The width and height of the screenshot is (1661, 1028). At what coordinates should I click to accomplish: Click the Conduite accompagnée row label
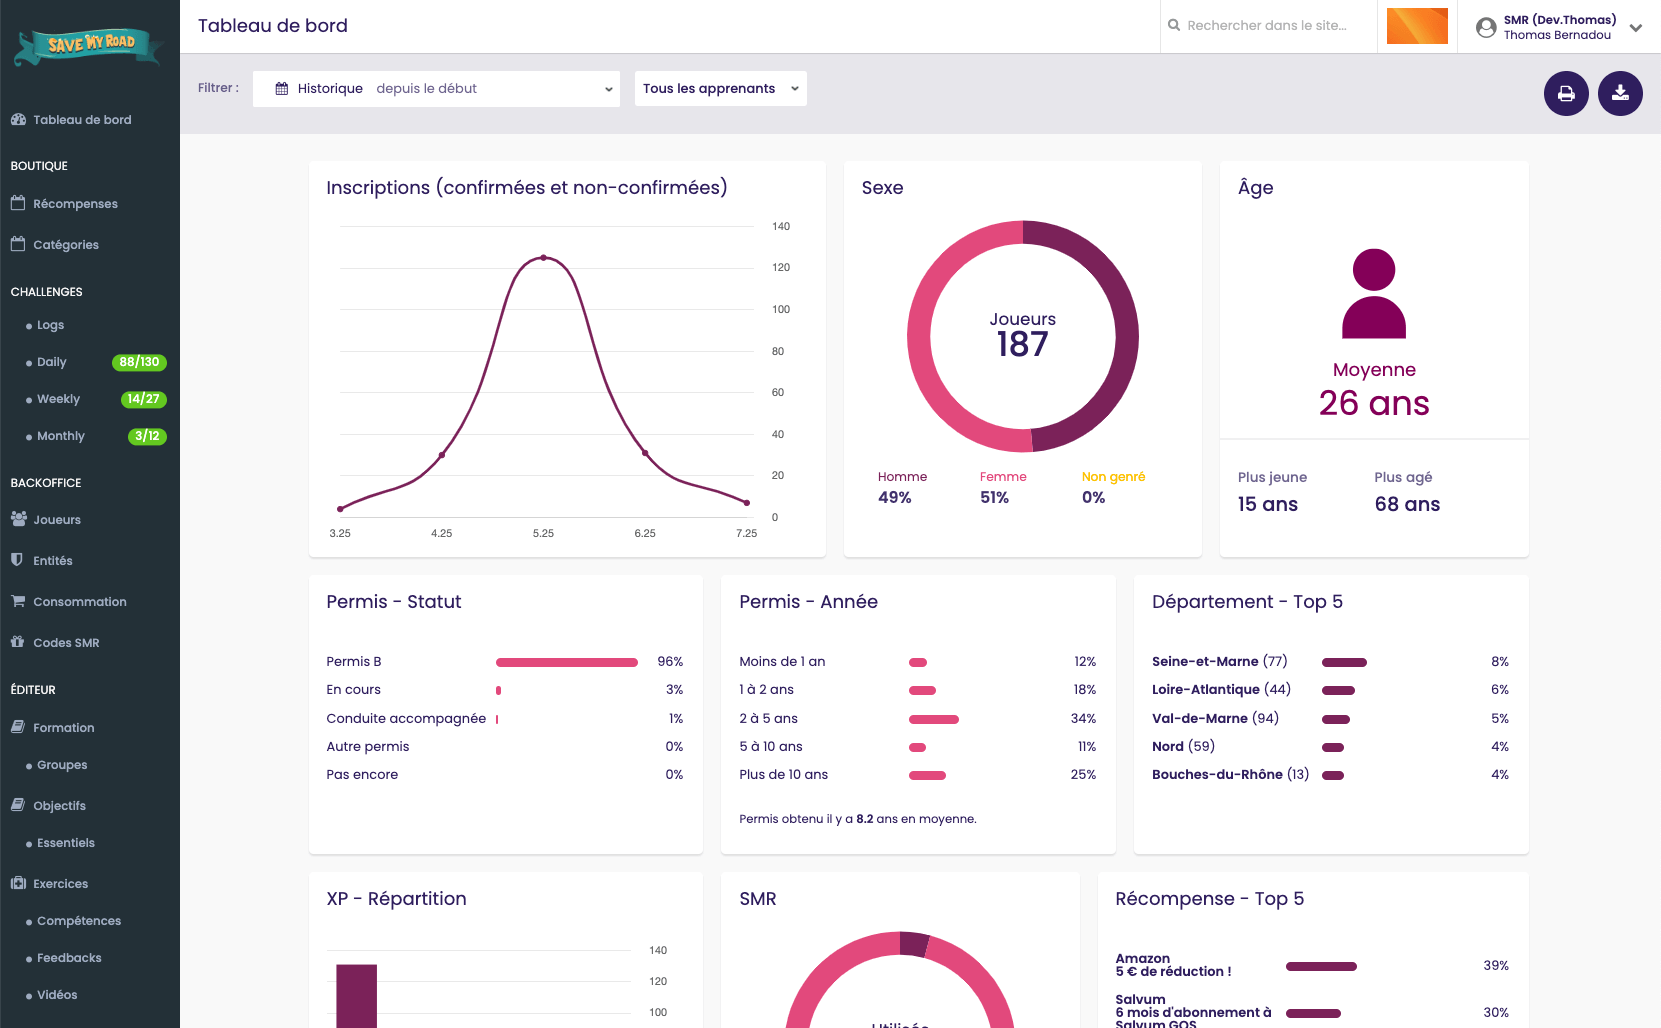coord(406,719)
